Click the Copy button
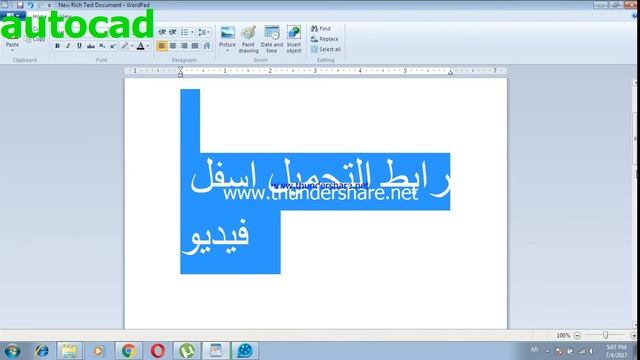Viewport: 640px width, 360px height. coord(35,40)
